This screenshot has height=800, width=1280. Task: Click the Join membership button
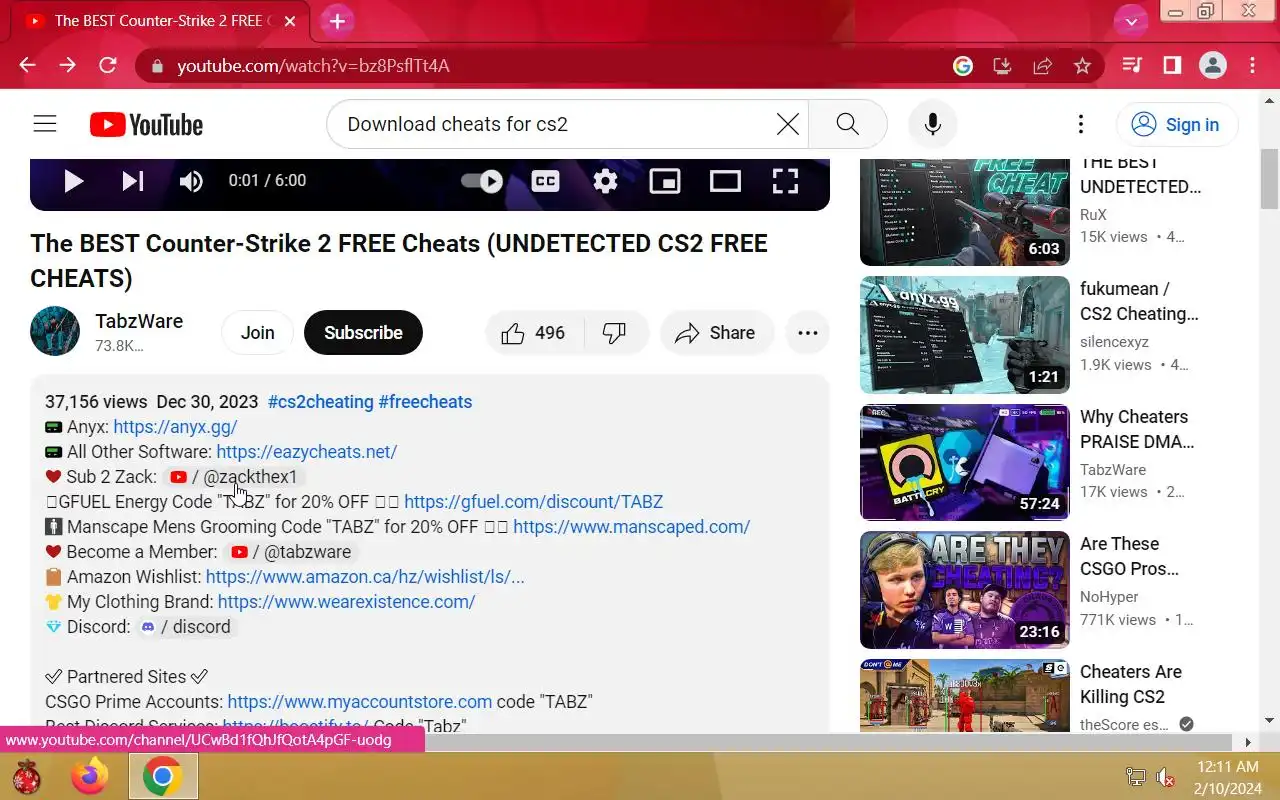click(x=257, y=333)
